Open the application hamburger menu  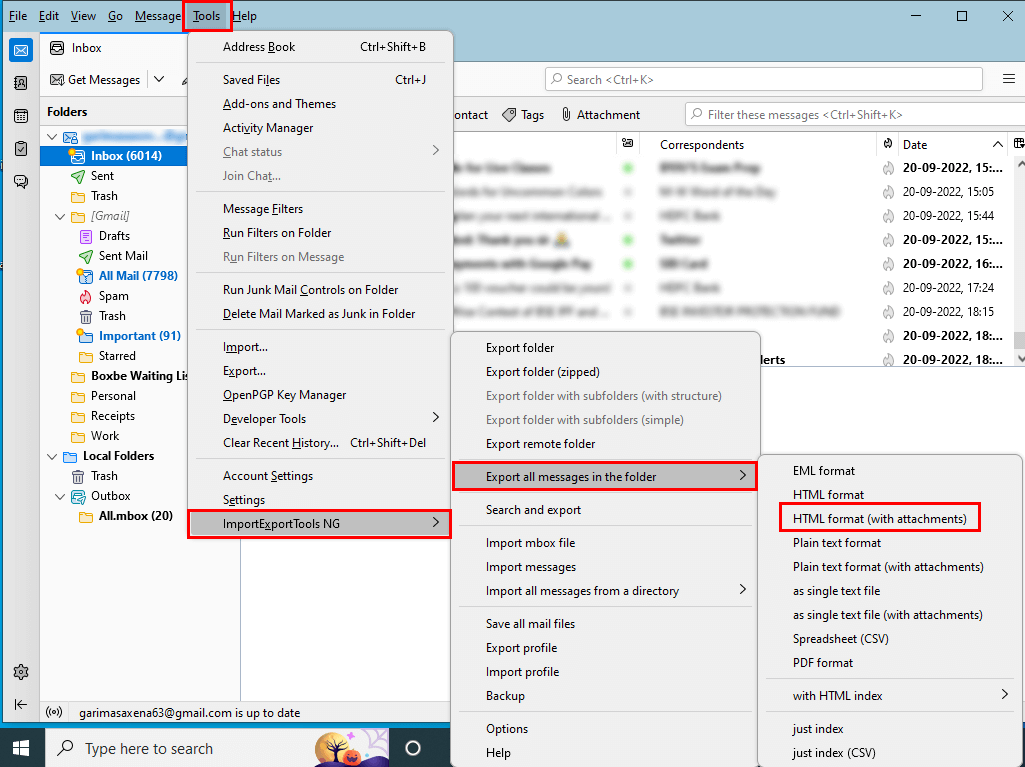tap(1009, 79)
